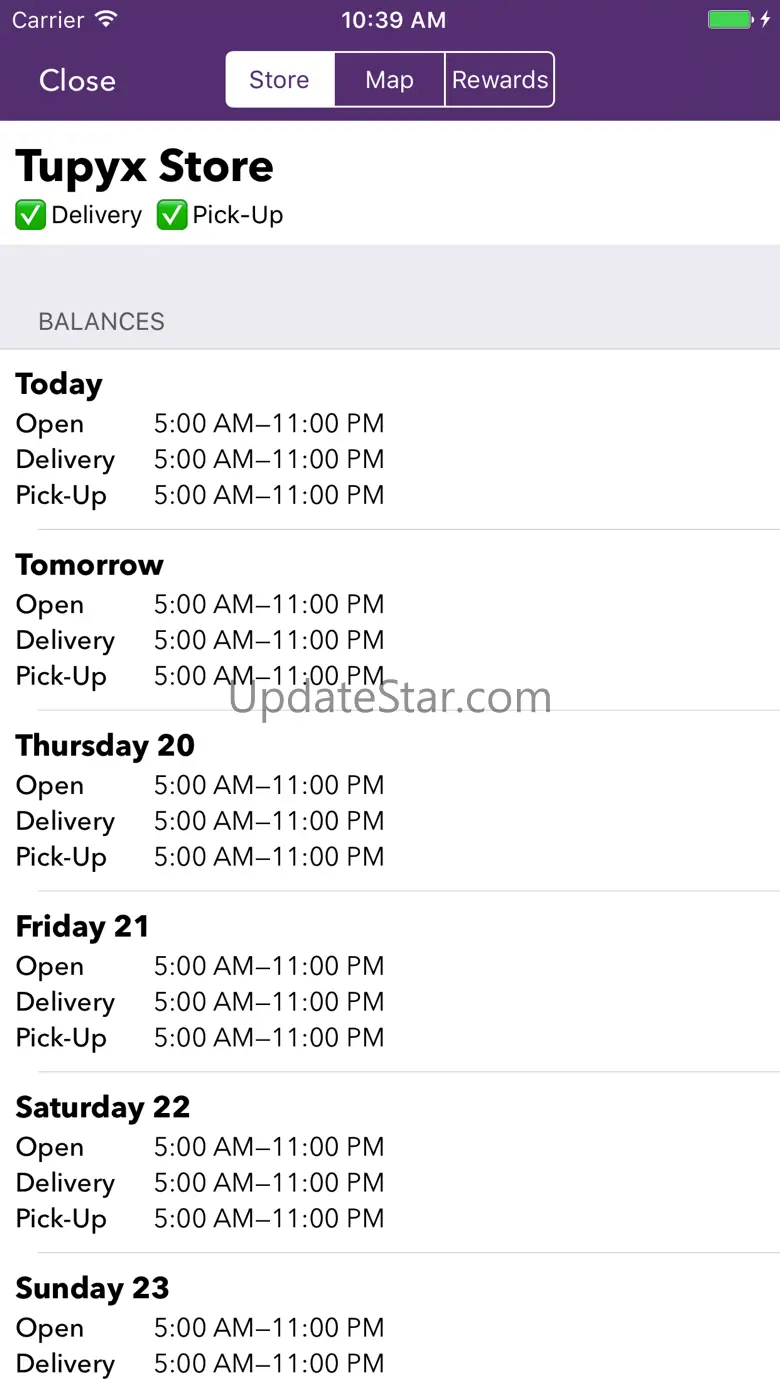
Task: Tap Today's Delivery hours row
Action: tap(200, 460)
